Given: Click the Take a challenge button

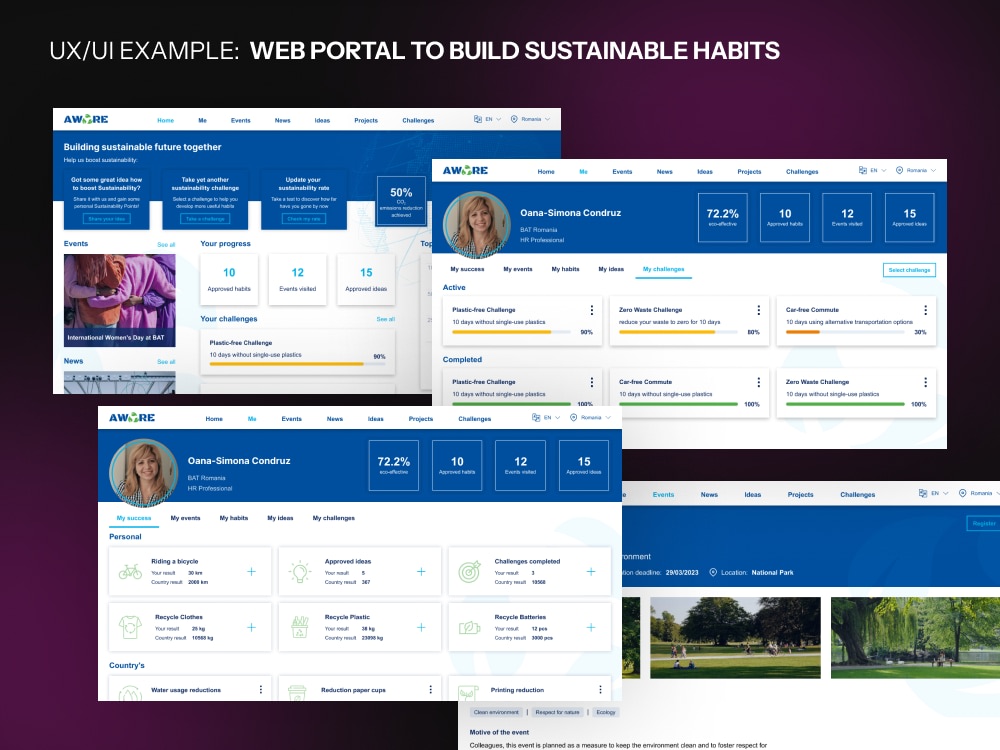Looking at the screenshot, I should coord(205,219).
